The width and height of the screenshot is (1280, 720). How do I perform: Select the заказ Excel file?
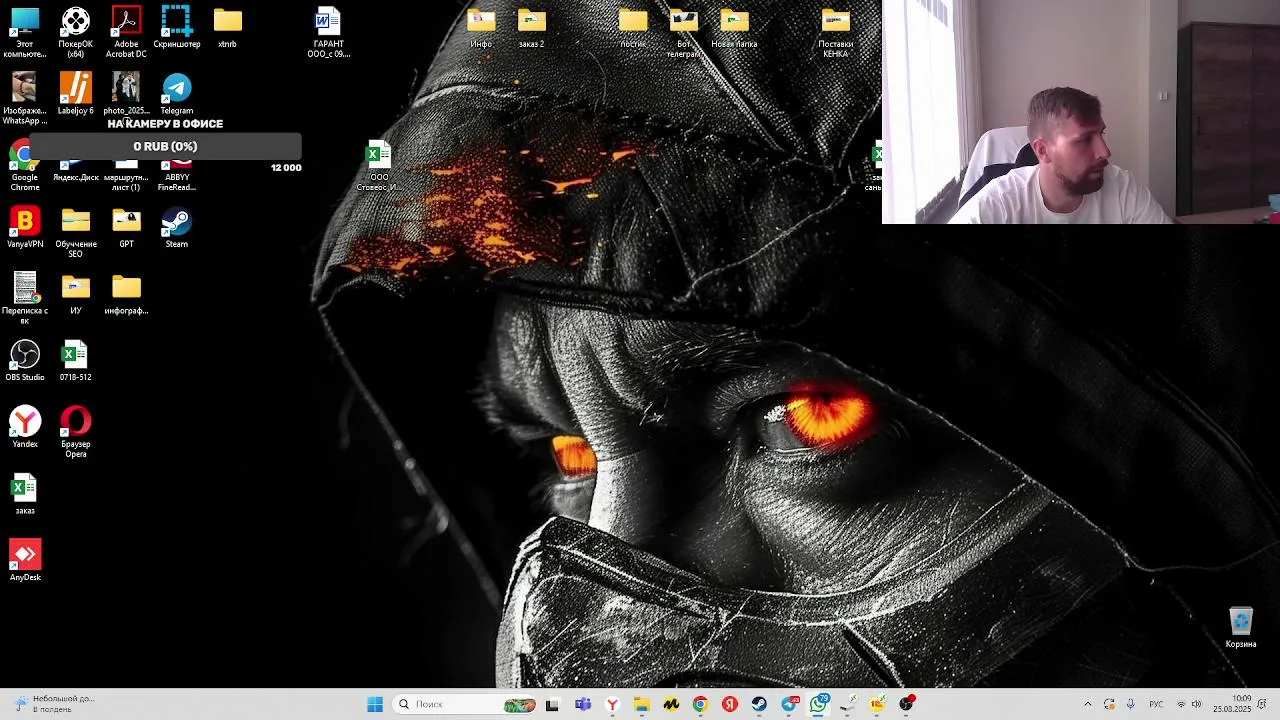pyautogui.click(x=25, y=494)
